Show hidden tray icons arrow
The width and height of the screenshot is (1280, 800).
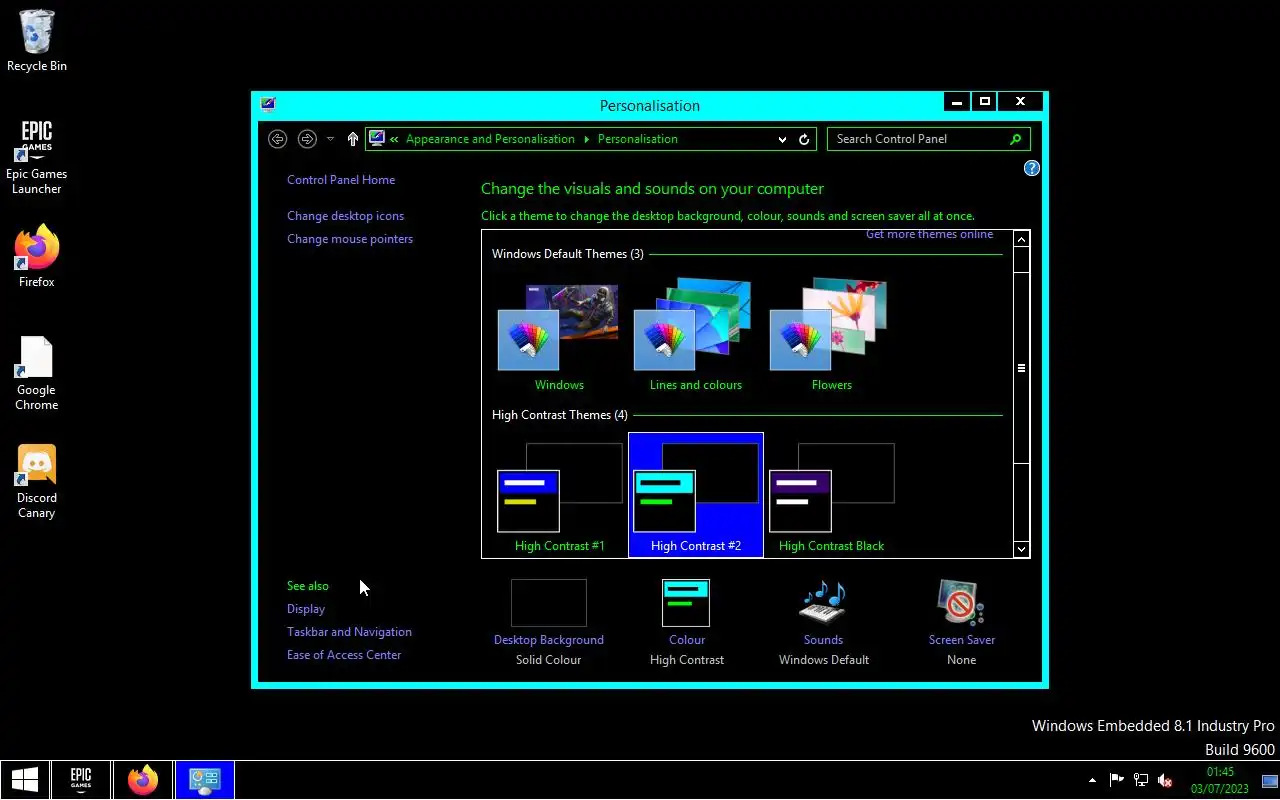tap(1092, 780)
